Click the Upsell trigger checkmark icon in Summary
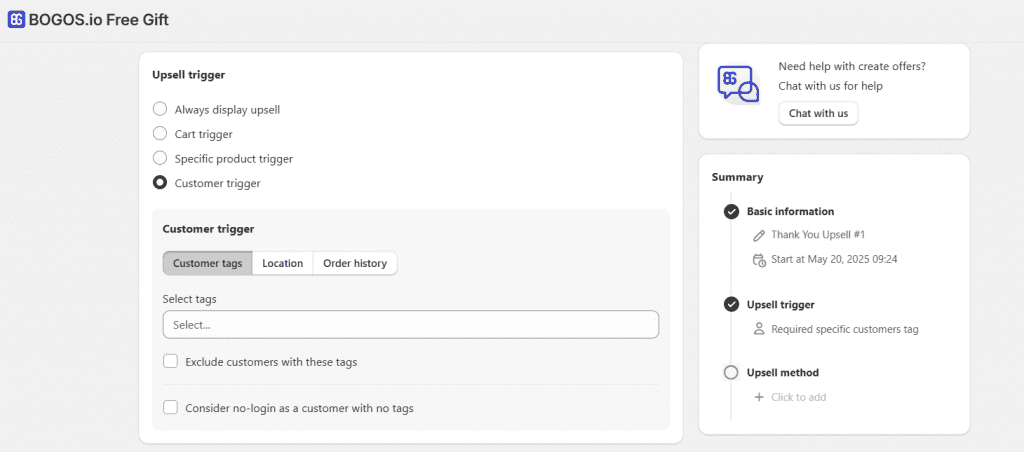The width and height of the screenshot is (1024, 452). (x=731, y=304)
